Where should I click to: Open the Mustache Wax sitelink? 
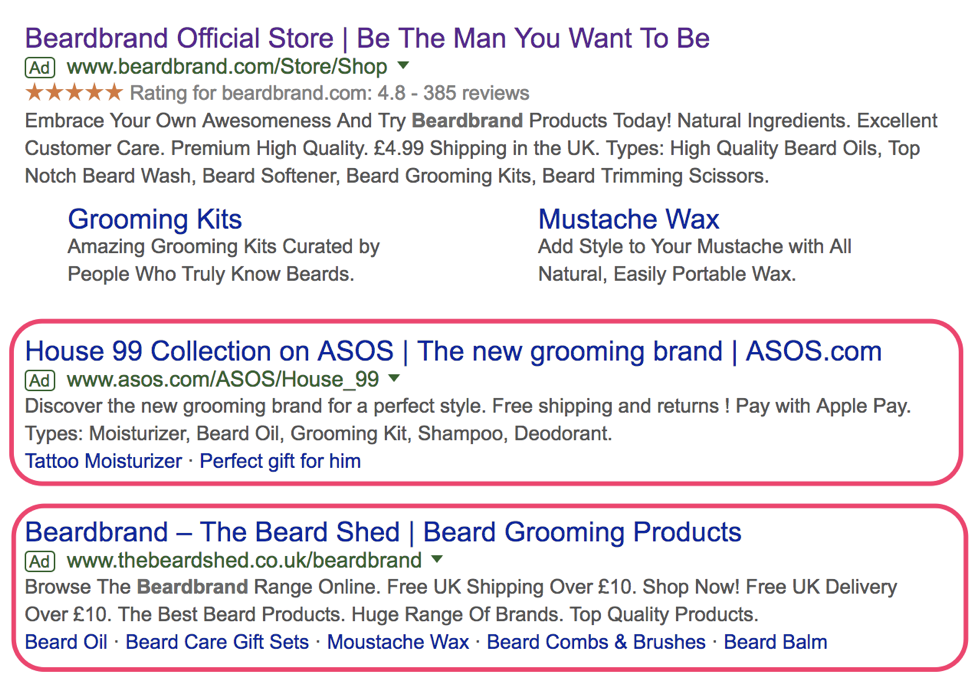tap(628, 219)
